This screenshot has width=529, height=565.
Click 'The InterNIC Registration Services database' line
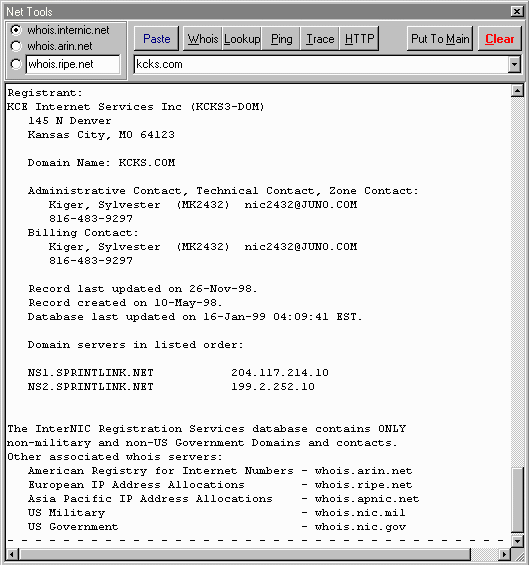(206, 429)
